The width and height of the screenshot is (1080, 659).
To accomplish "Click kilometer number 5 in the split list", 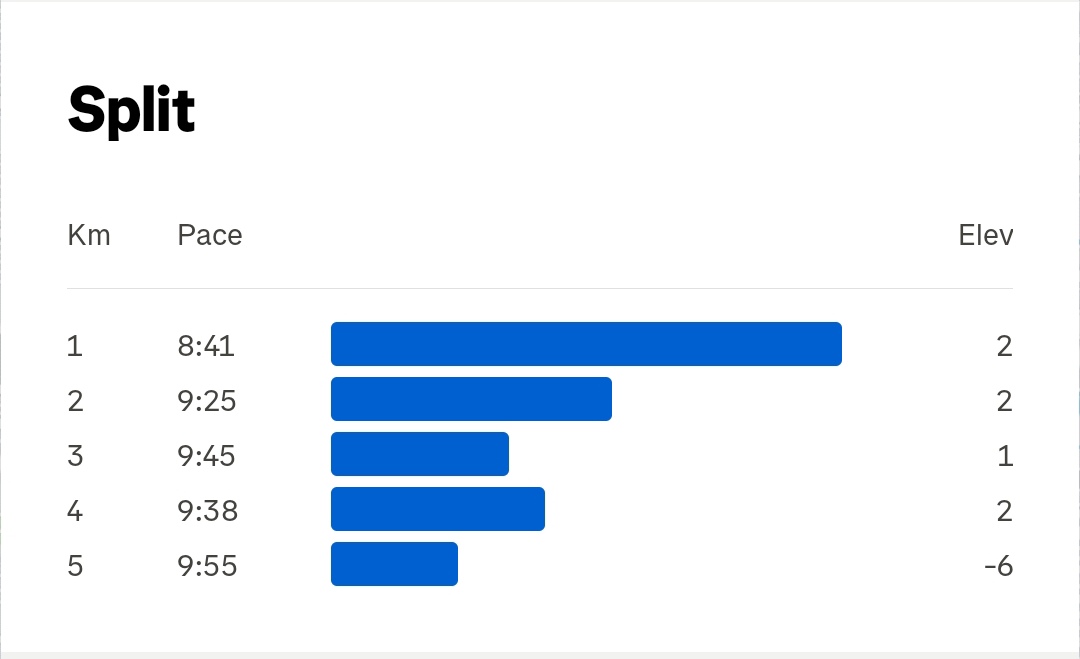I will (75, 566).
